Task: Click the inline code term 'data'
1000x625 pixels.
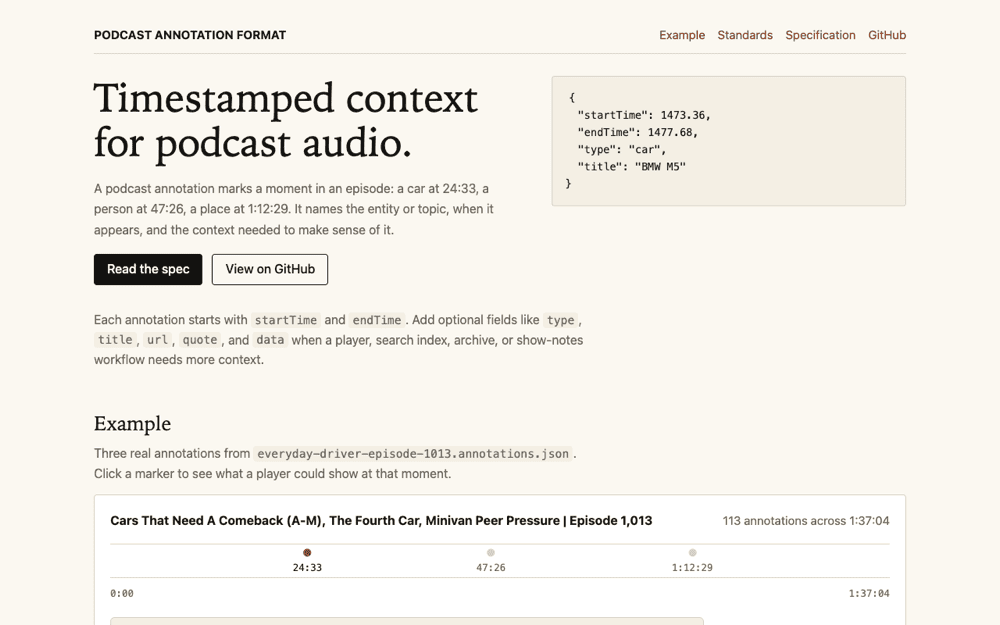Action: point(270,340)
